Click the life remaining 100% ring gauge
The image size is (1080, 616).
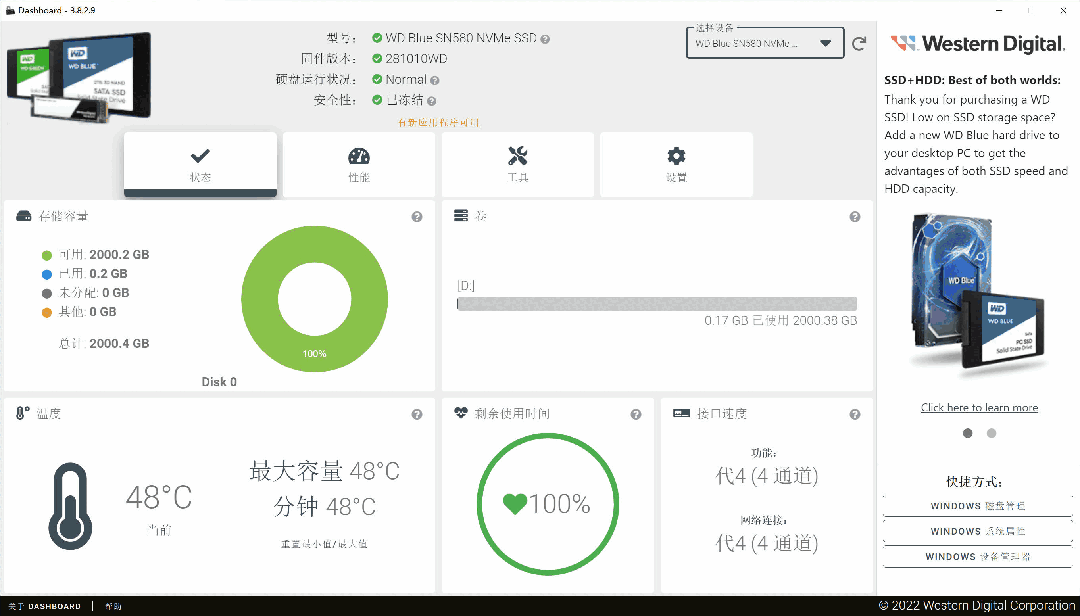(548, 504)
